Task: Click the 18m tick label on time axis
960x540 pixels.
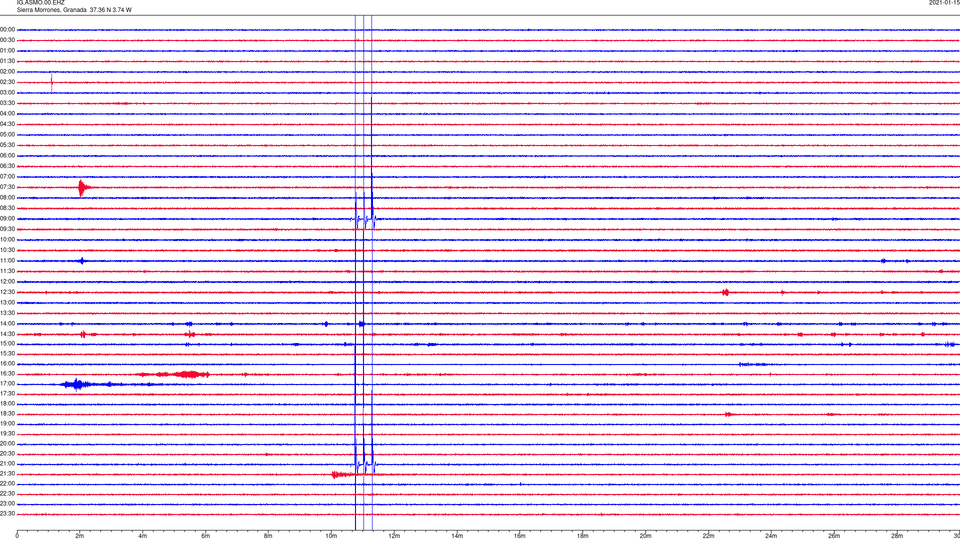Action: click(583, 536)
